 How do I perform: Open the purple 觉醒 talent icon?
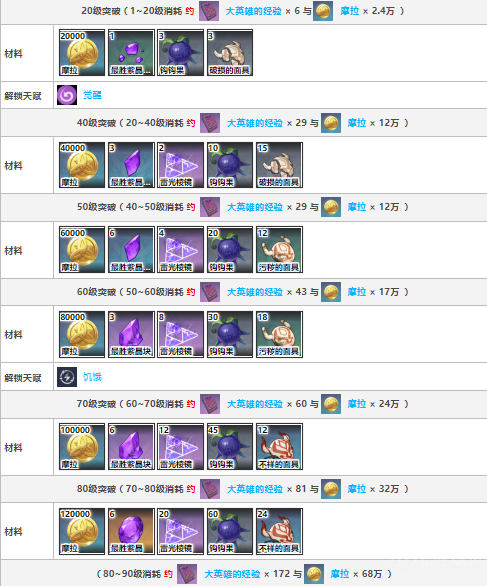(67, 95)
